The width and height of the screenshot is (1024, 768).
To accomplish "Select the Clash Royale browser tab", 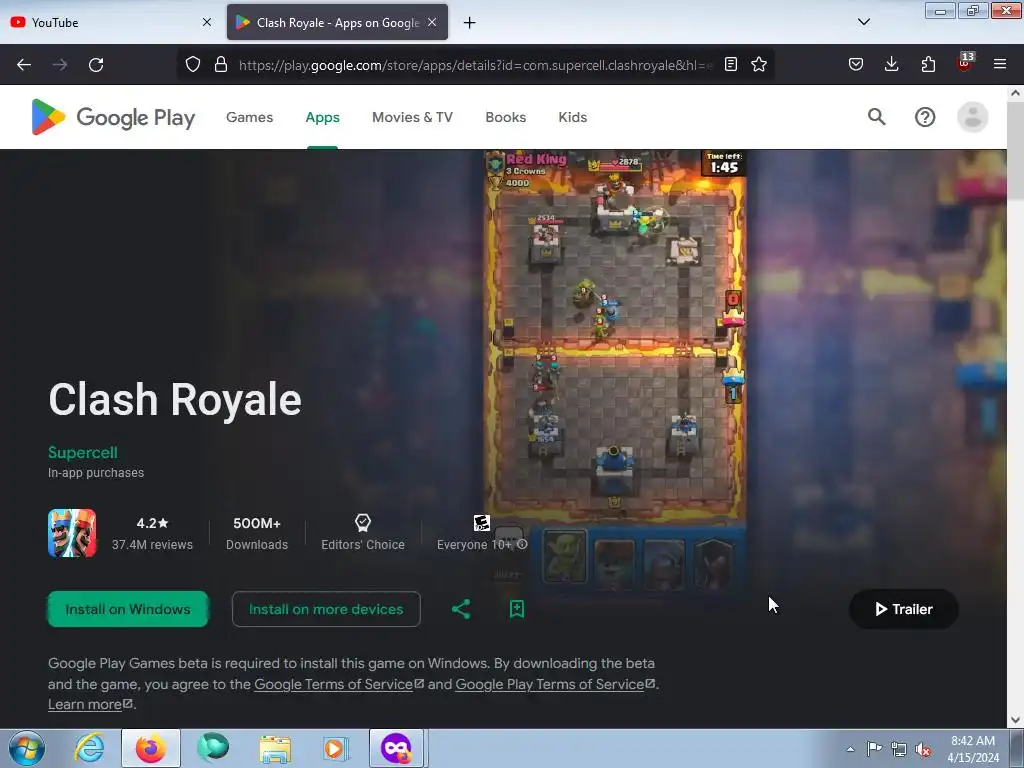I will pos(337,23).
